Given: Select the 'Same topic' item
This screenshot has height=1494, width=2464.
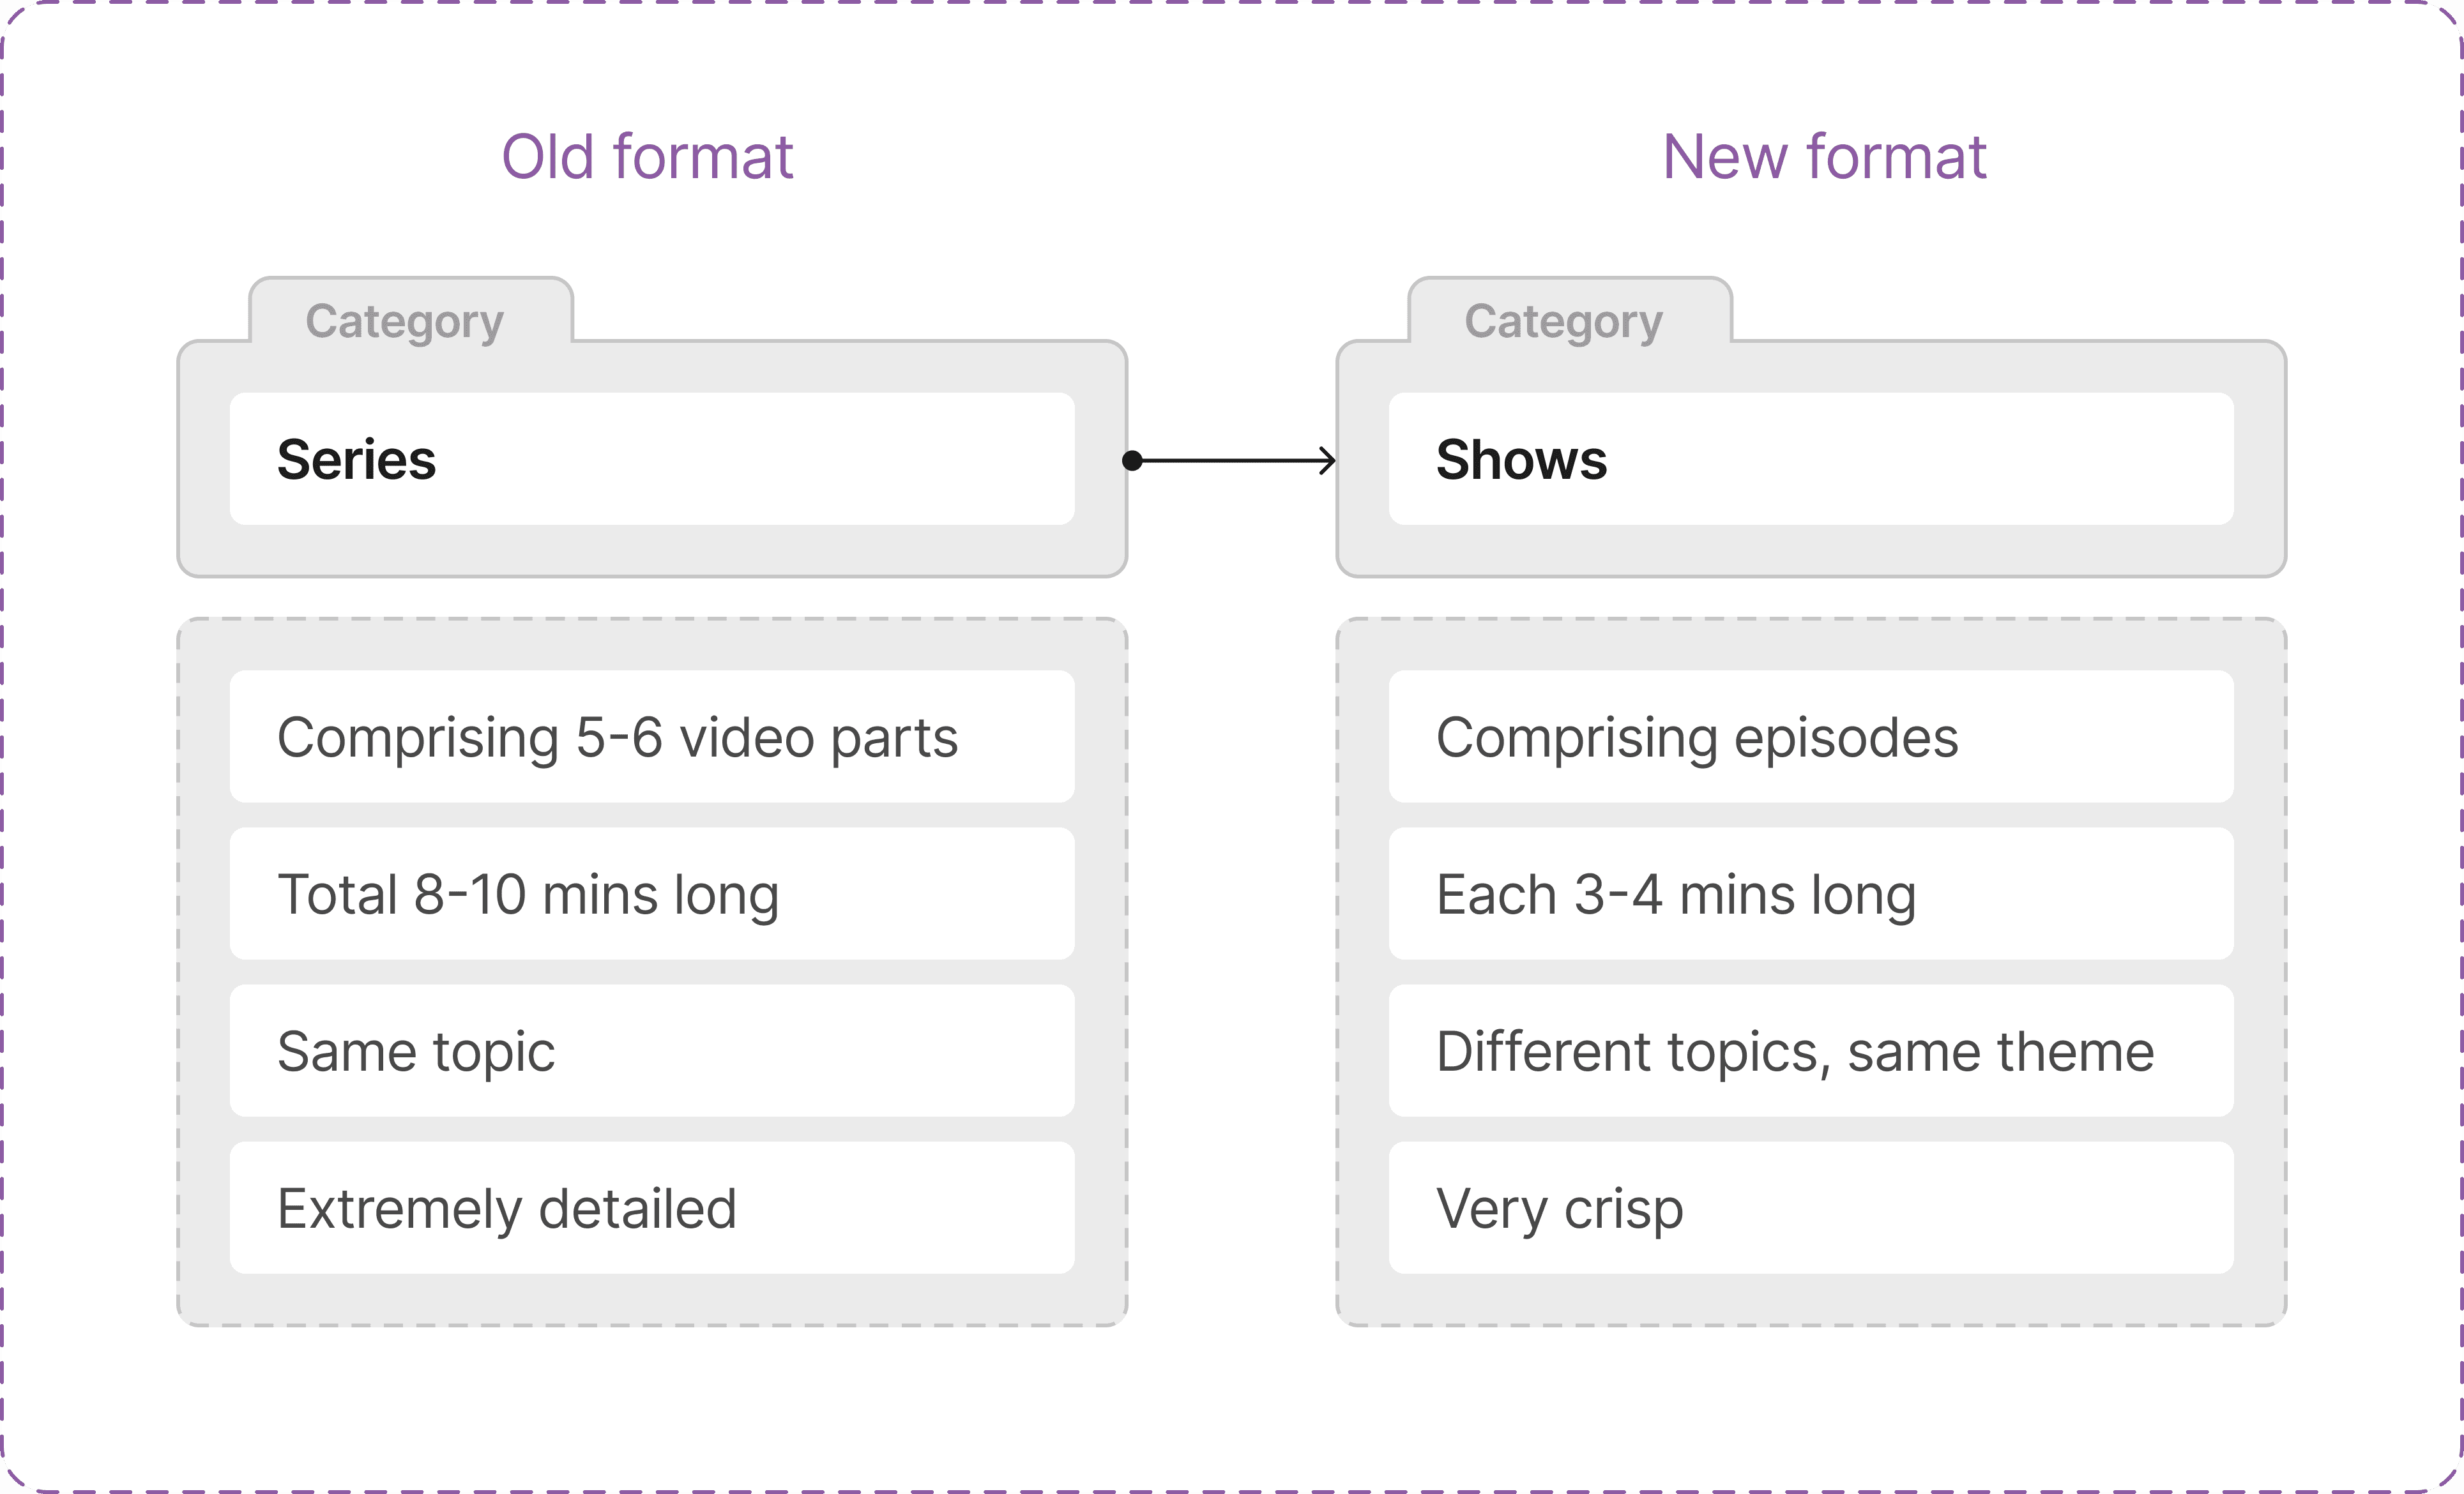Looking at the screenshot, I should pos(652,1051).
